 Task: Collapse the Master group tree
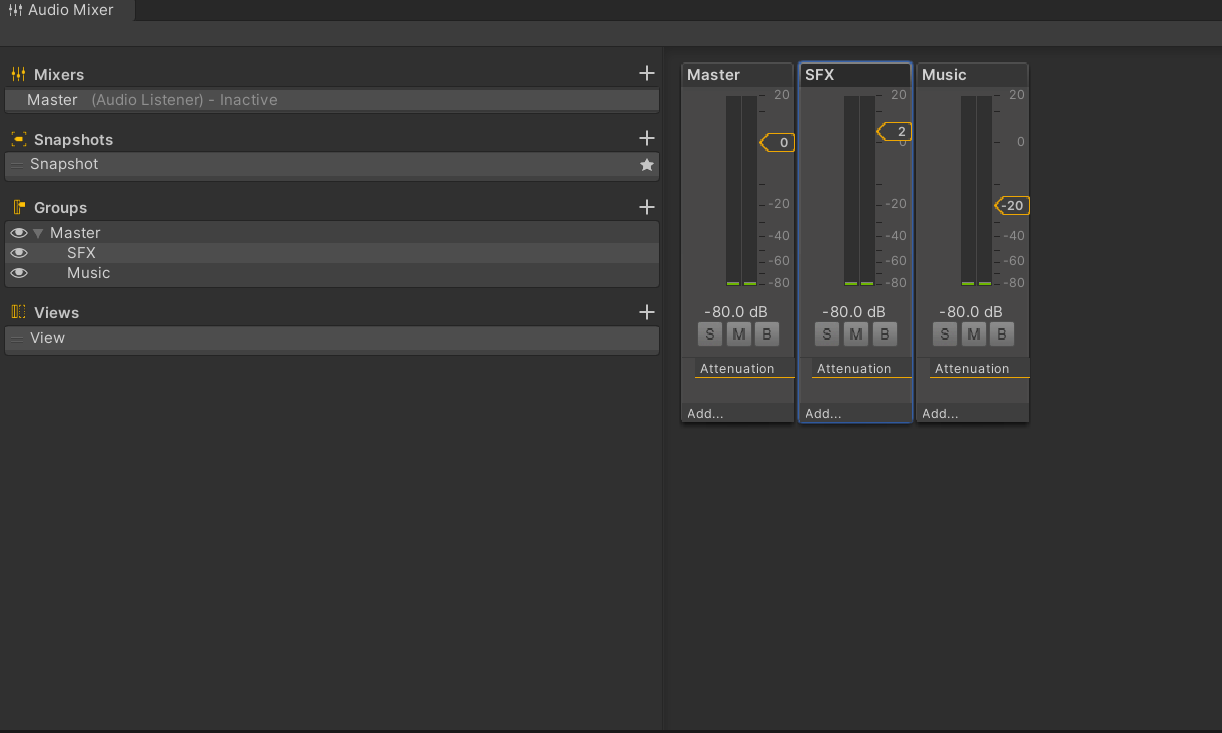click(x=38, y=233)
